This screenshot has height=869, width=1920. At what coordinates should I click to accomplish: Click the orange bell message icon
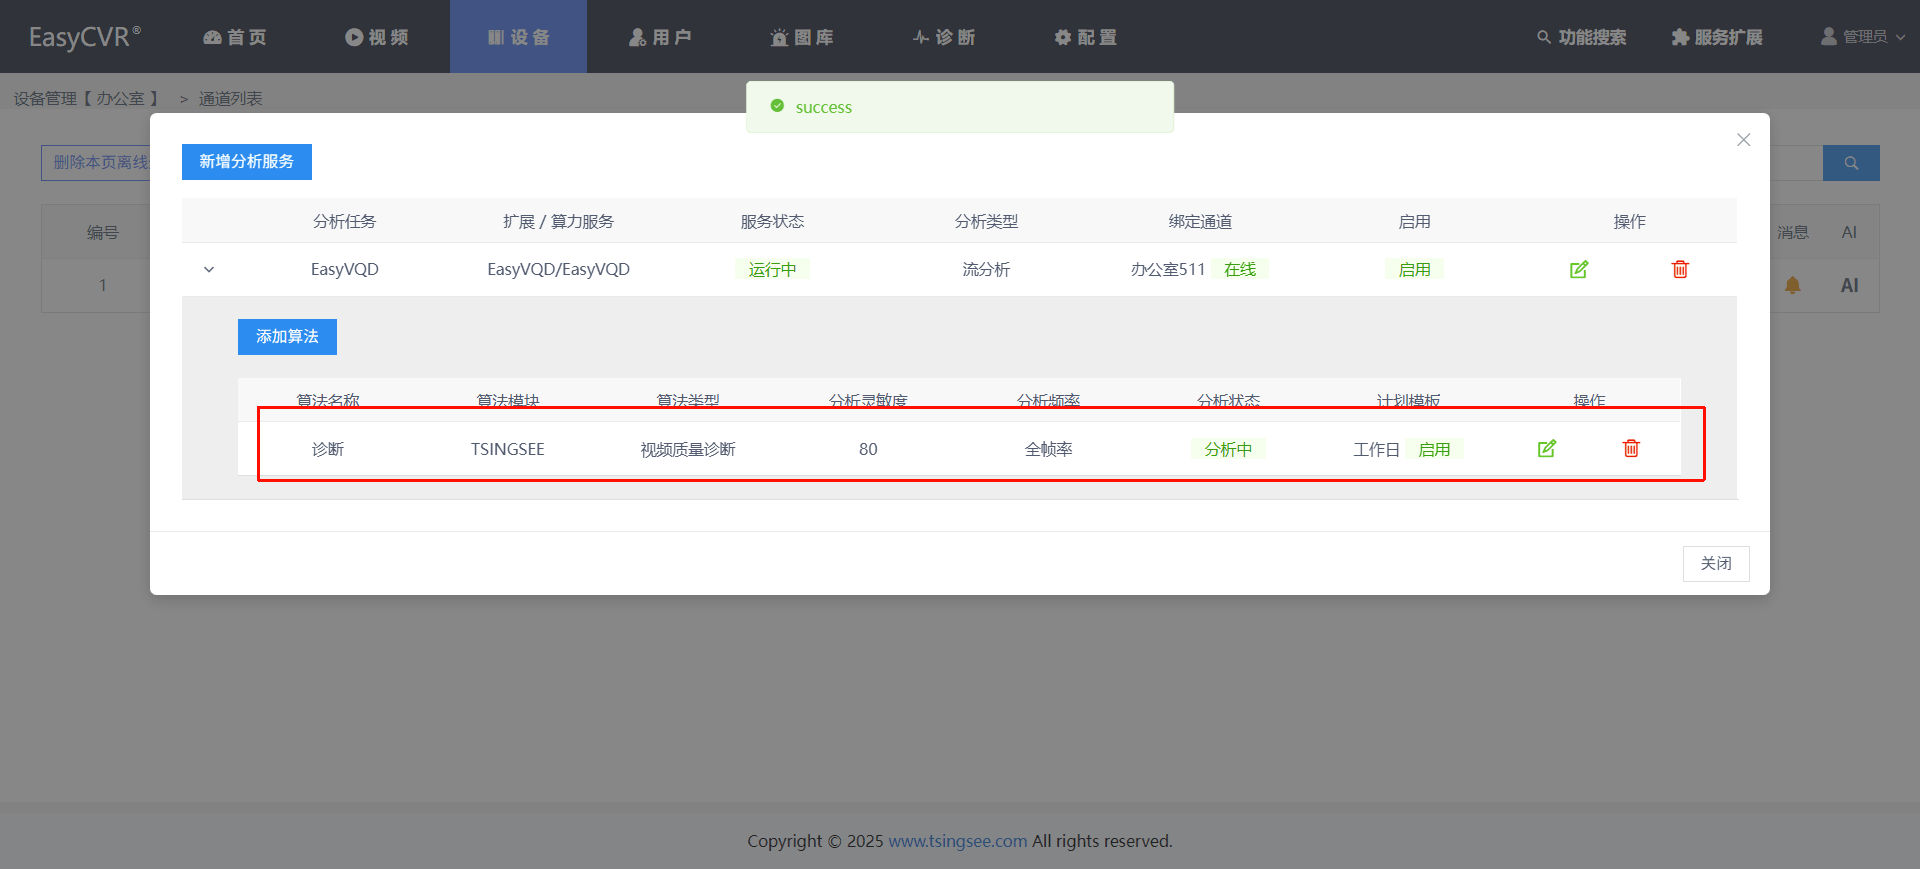click(x=1793, y=285)
